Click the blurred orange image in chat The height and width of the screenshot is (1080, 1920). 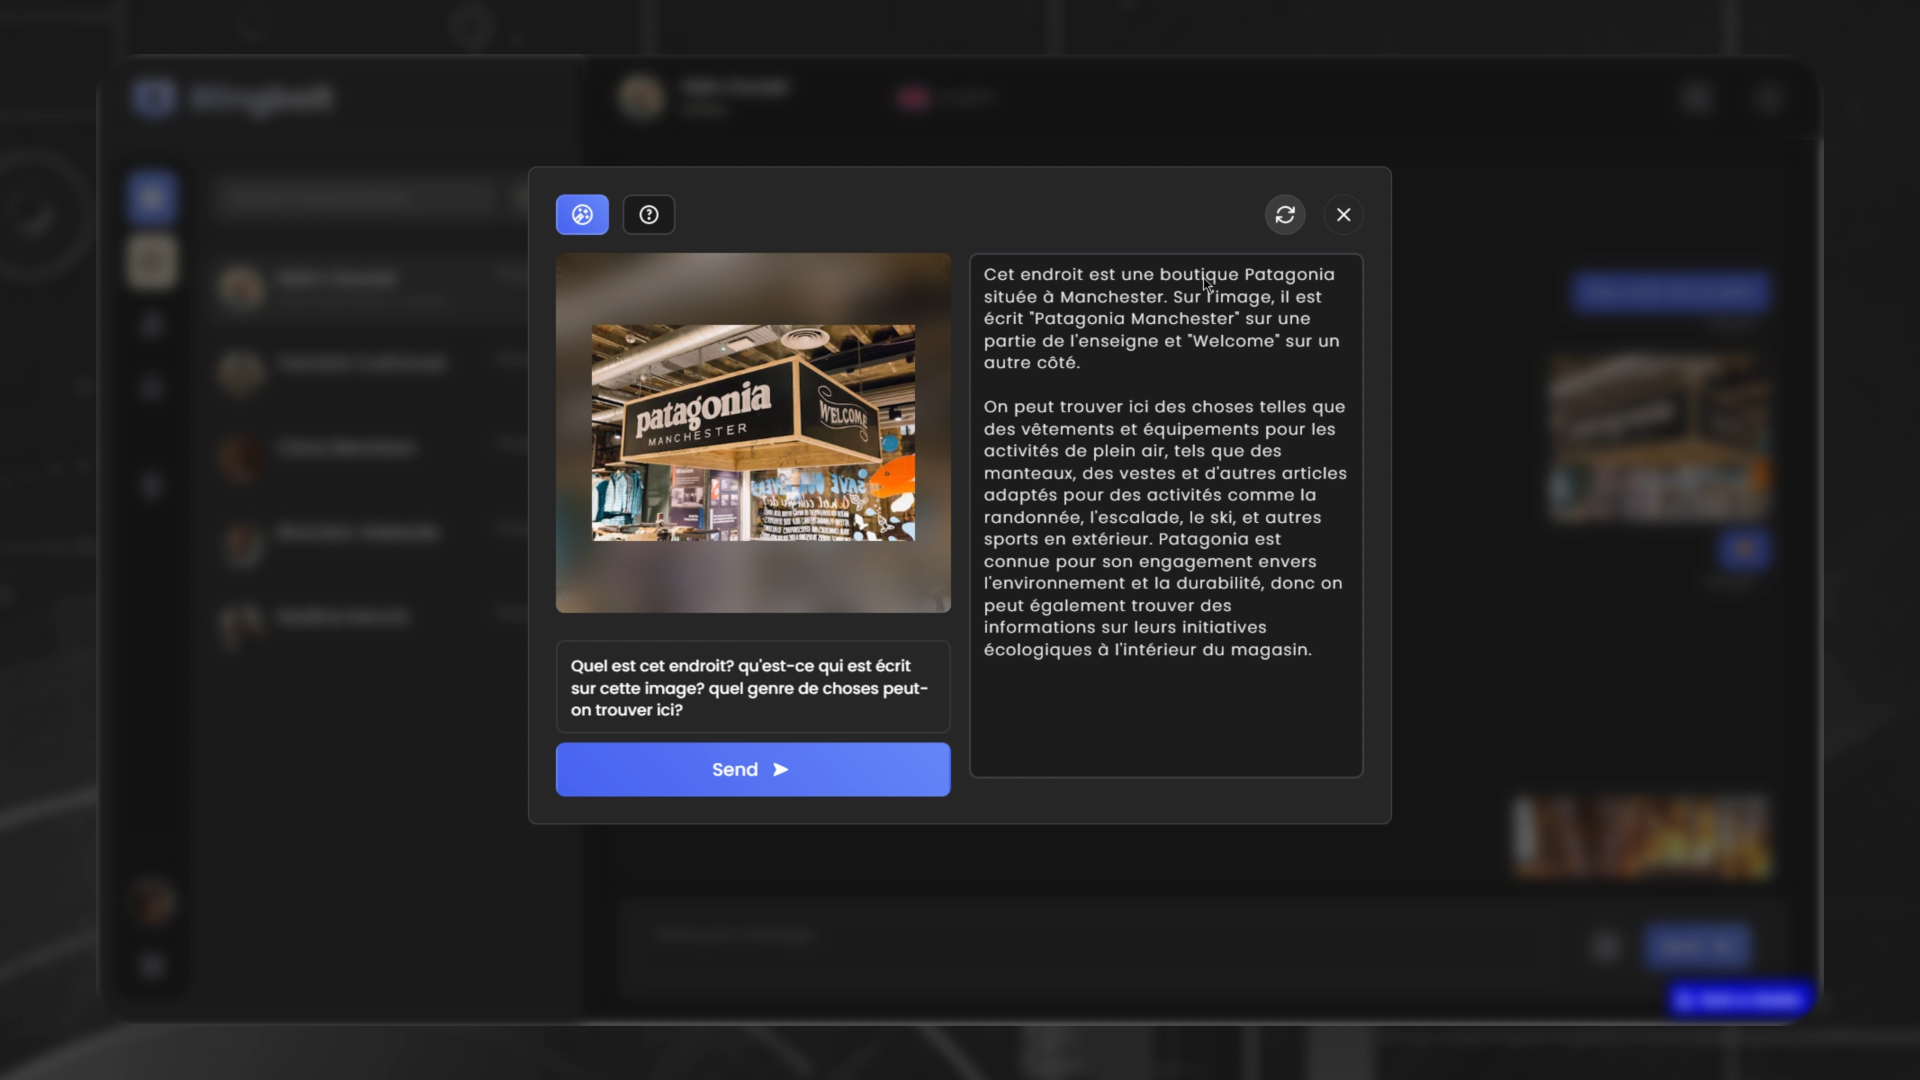tap(1641, 837)
